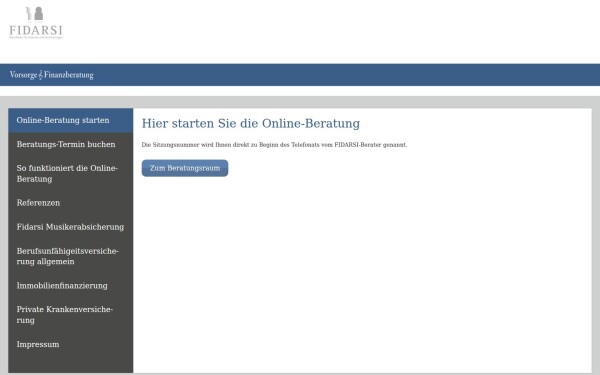Screen dimensions: 600x375
Task: Click heading Hier starten Sie die Online-Beratung
Action: [x=251, y=124]
